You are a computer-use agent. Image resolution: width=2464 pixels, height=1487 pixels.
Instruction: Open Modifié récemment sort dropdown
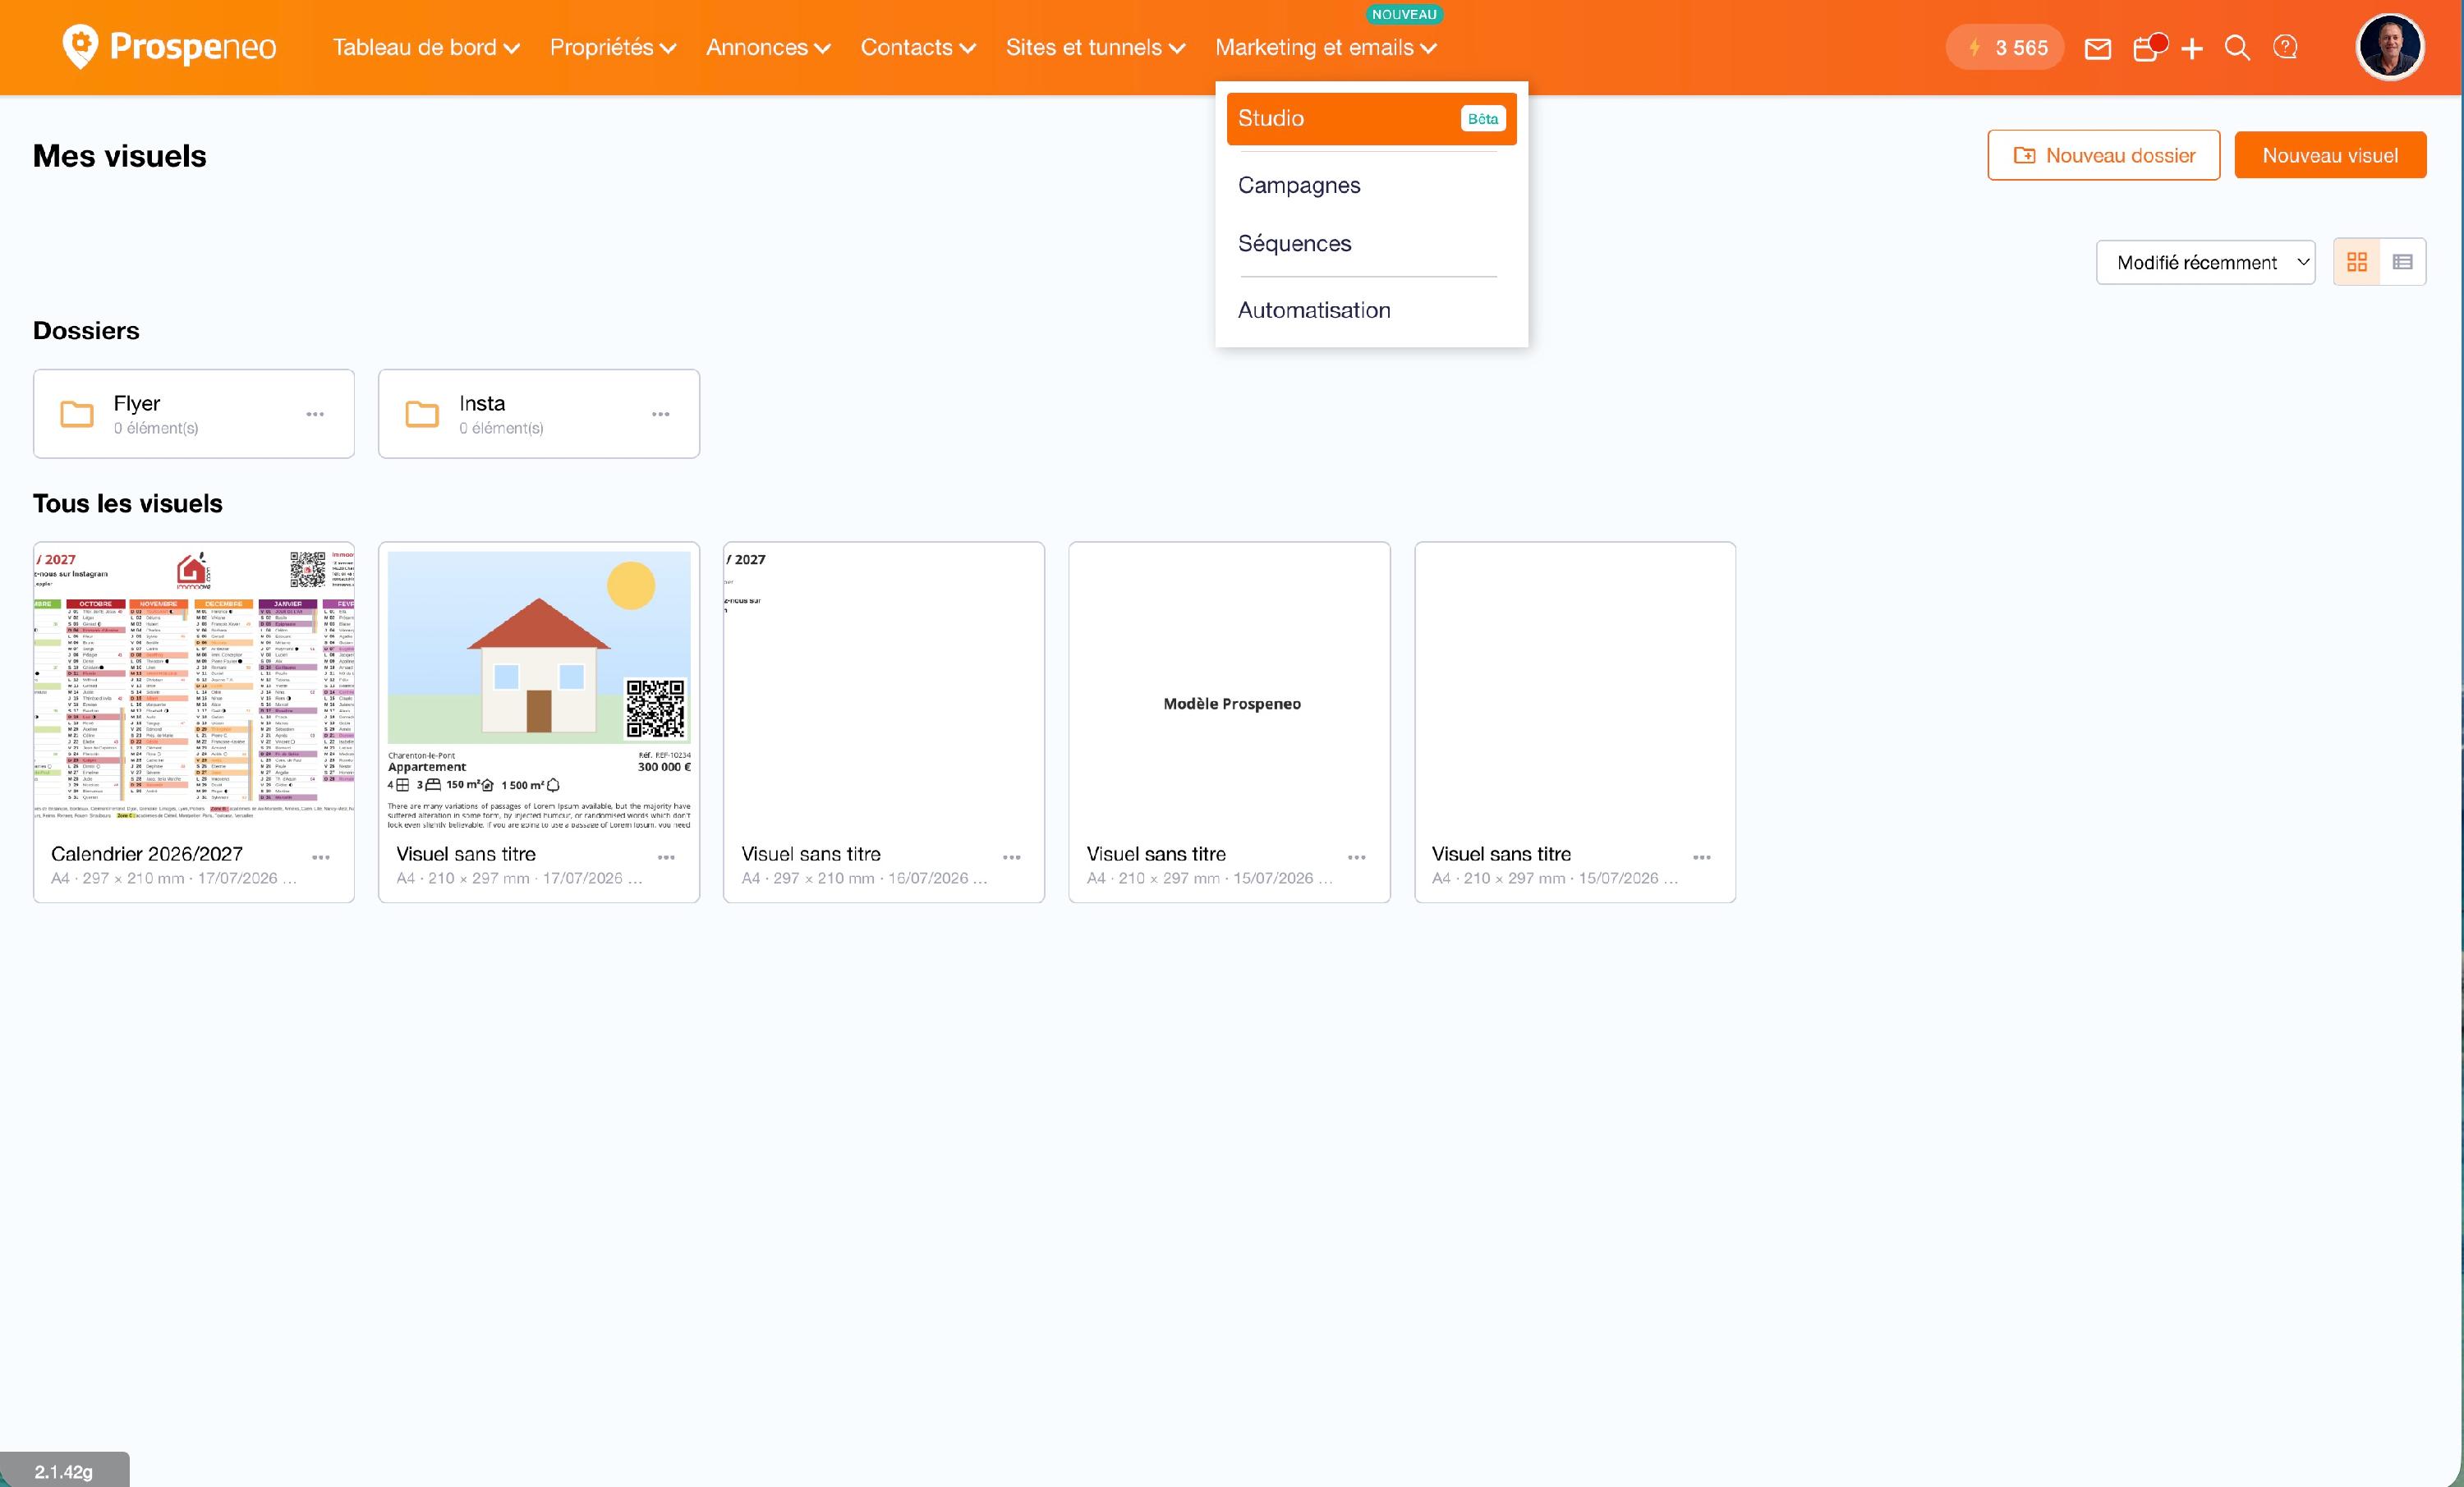[2206, 262]
